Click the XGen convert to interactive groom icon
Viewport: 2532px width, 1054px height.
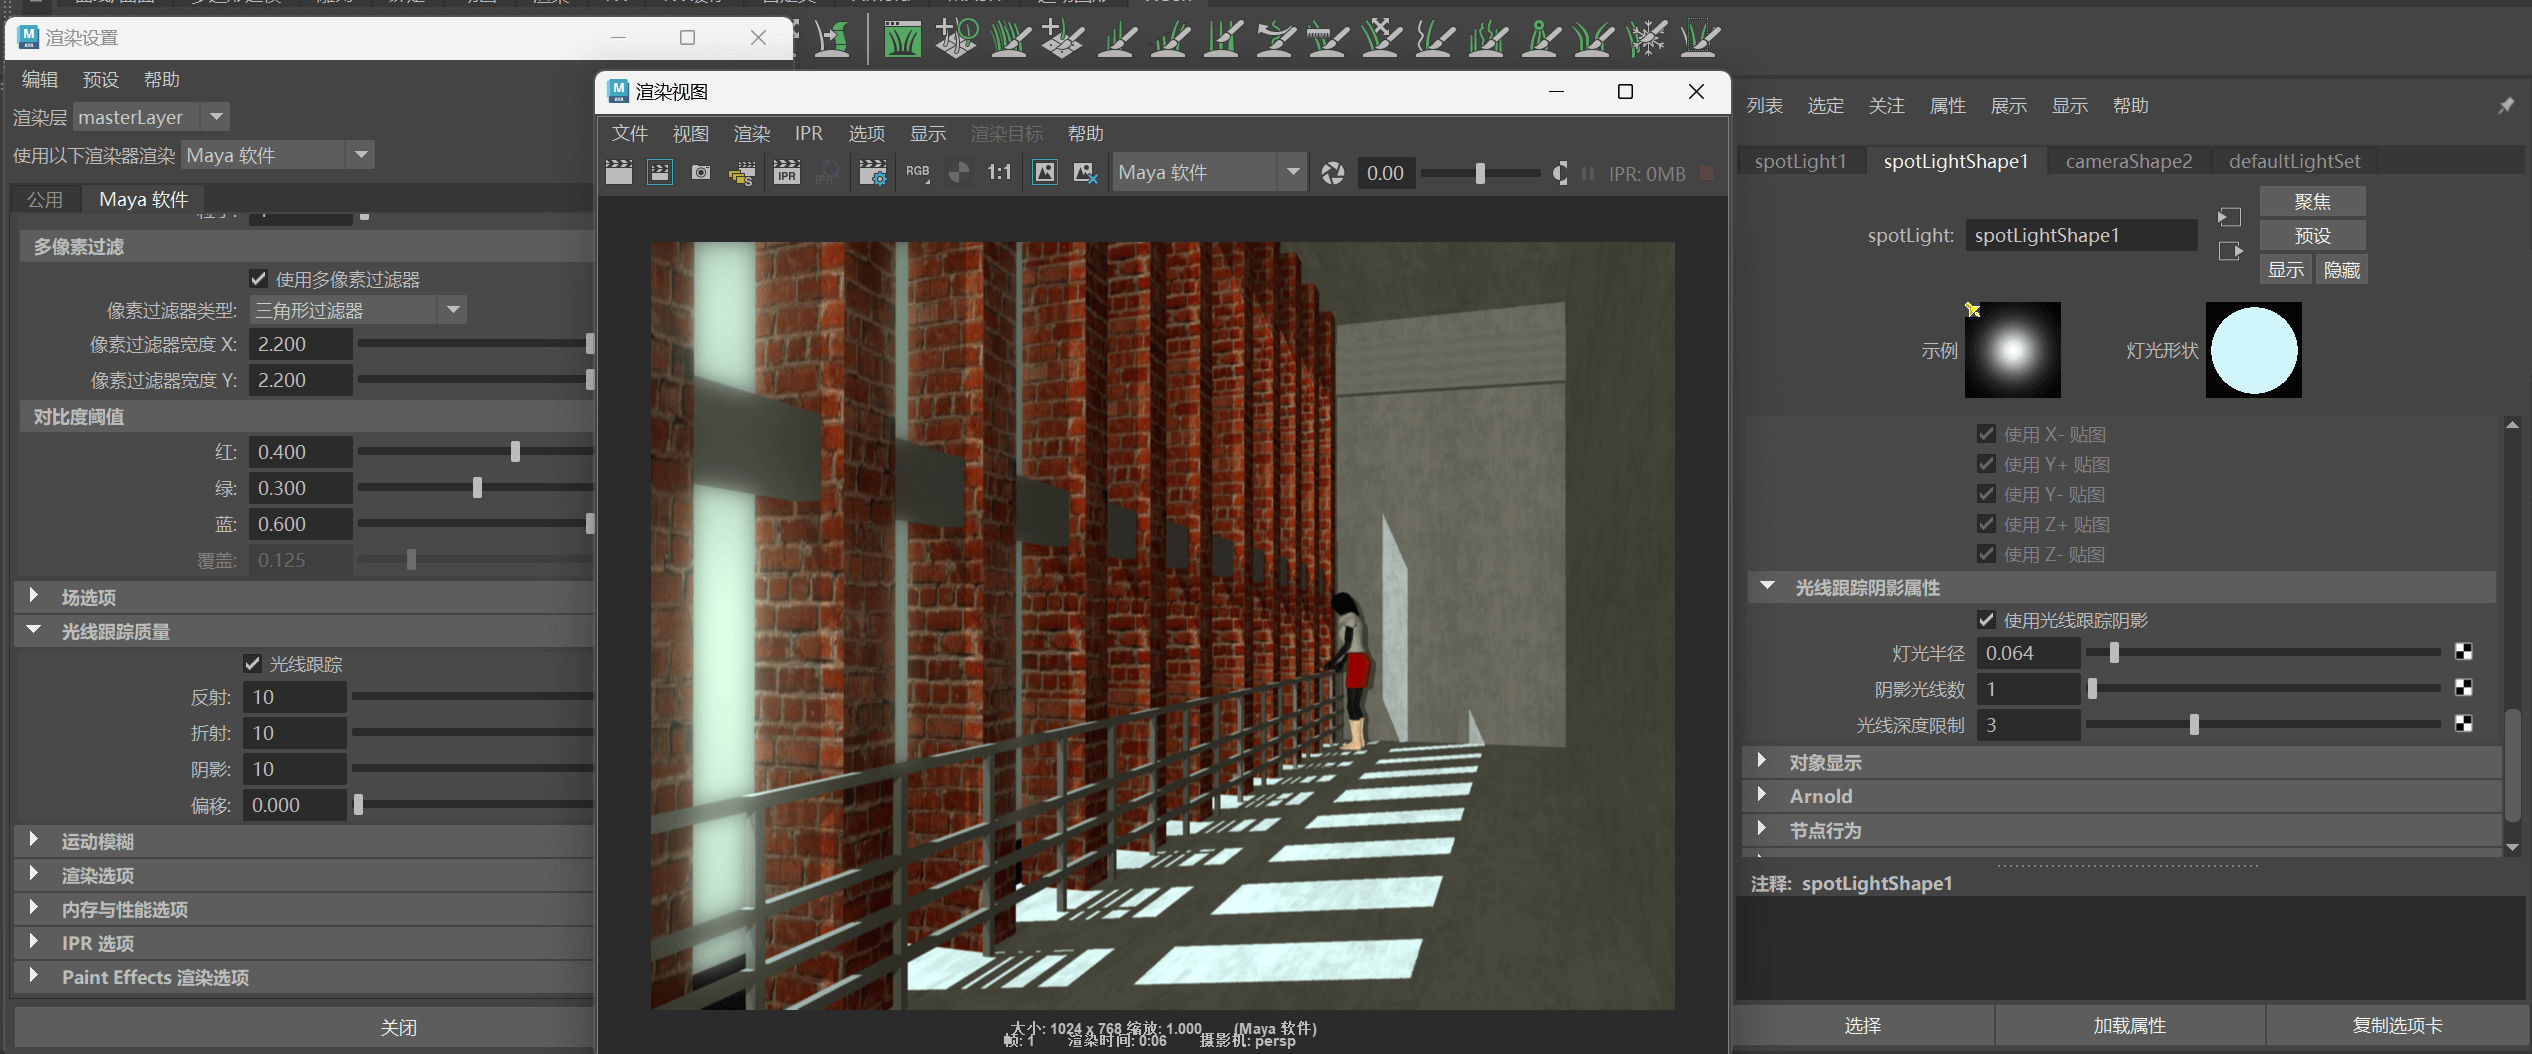(x=832, y=39)
